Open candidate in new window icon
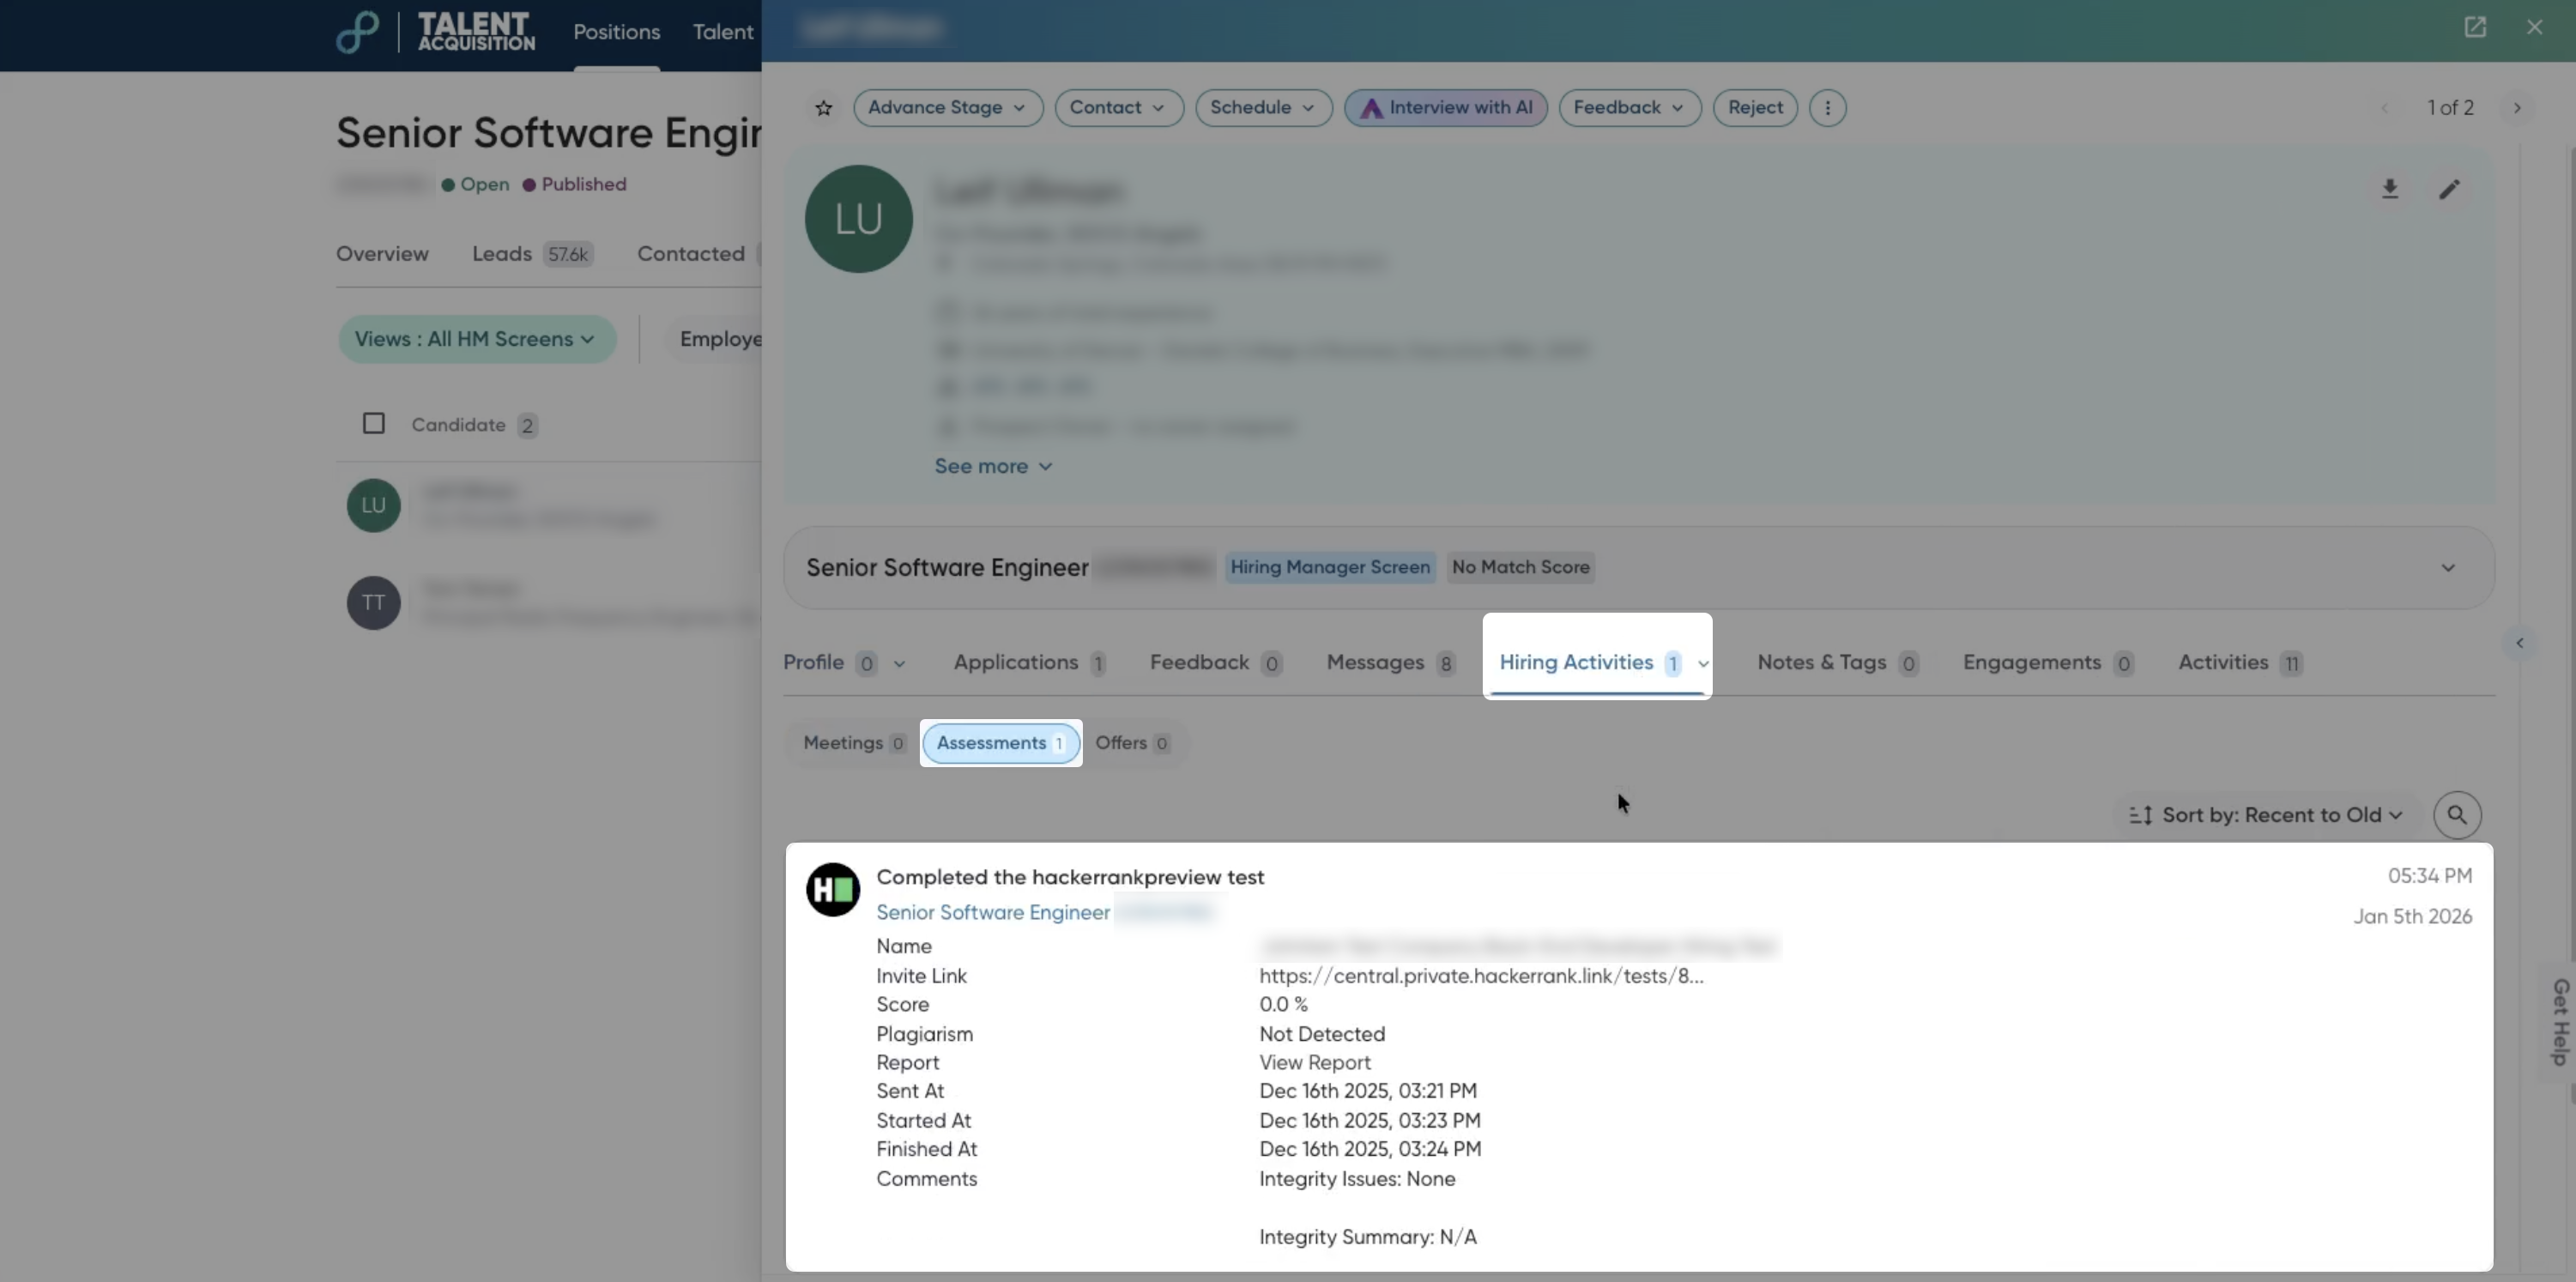The width and height of the screenshot is (2576, 1282). [2475, 27]
